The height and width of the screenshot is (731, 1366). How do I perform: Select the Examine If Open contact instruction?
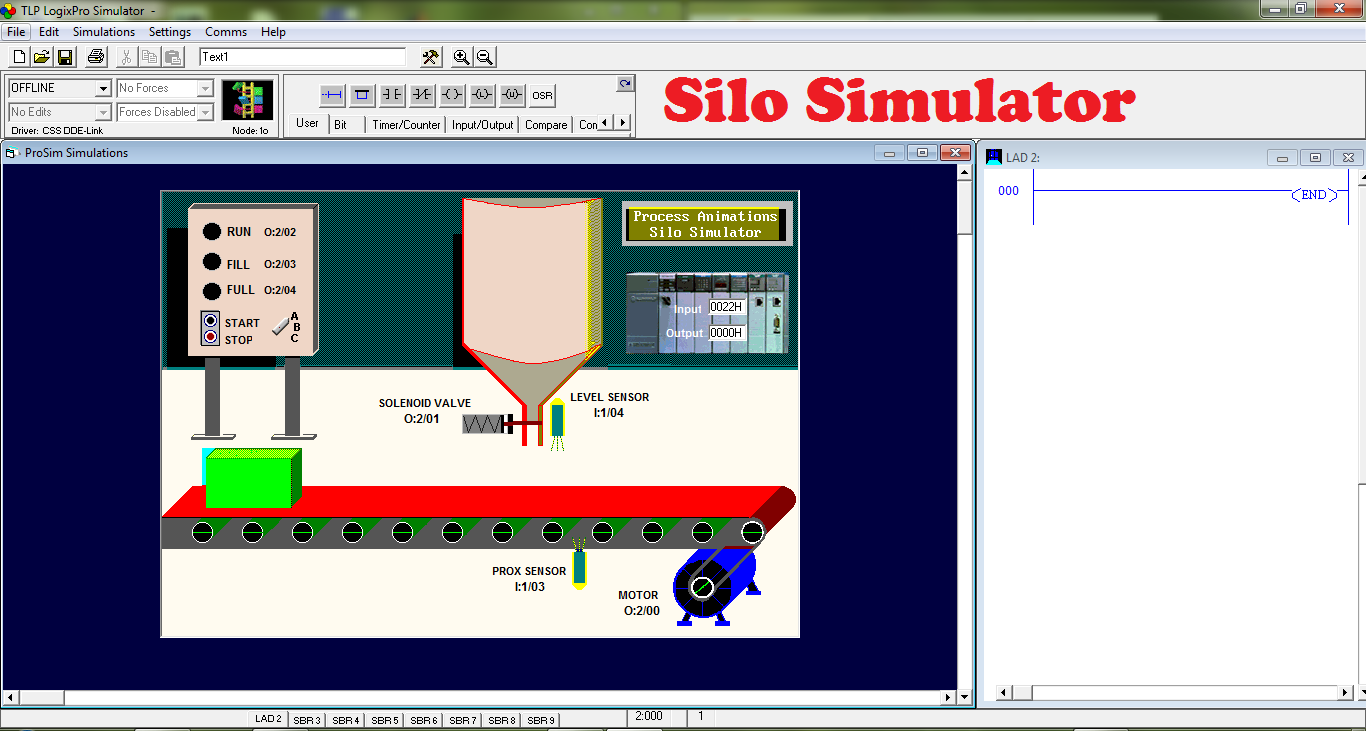[421, 94]
